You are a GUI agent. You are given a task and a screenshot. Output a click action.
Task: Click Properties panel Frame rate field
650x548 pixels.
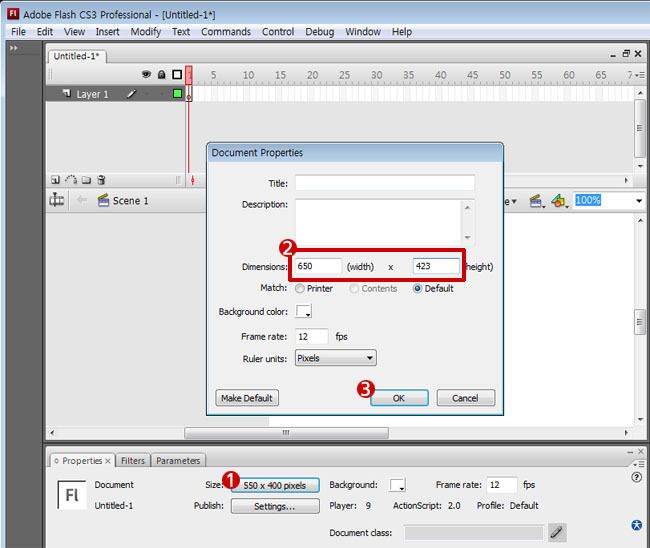502,485
